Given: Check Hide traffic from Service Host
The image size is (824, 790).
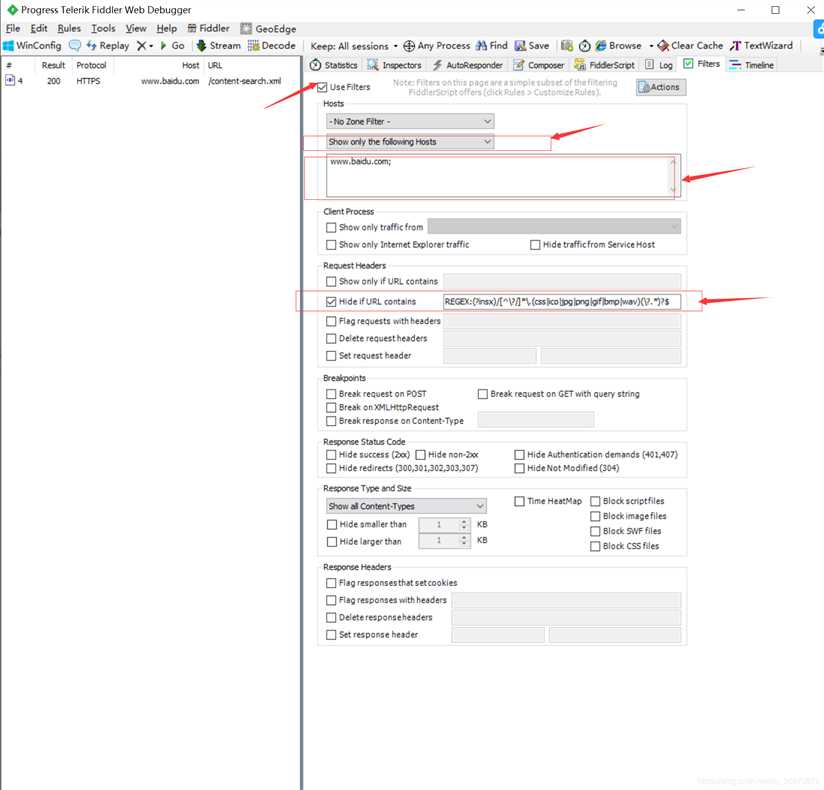Looking at the screenshot, I should point(535,245).
